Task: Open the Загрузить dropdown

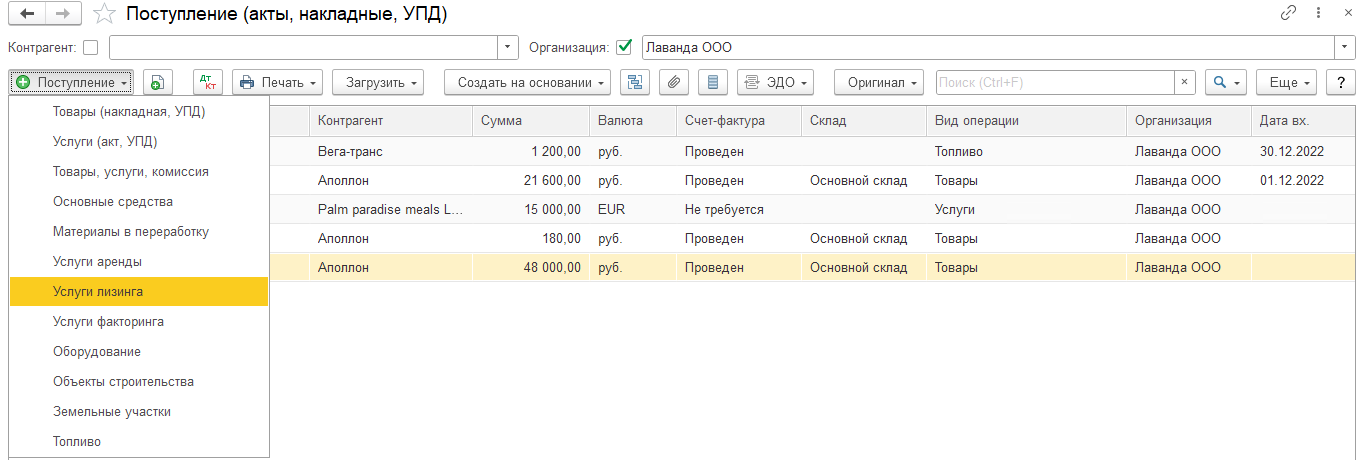Action: pyautogui.click(x=378, y=82)
